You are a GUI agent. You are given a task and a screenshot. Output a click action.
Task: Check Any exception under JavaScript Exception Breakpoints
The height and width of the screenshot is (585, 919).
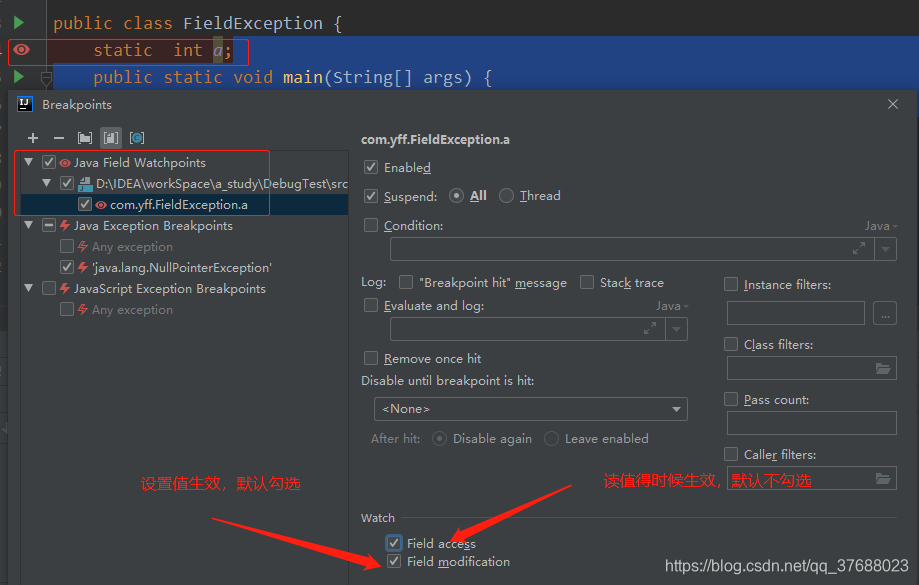pyautogui.click(x=67, y=309)
